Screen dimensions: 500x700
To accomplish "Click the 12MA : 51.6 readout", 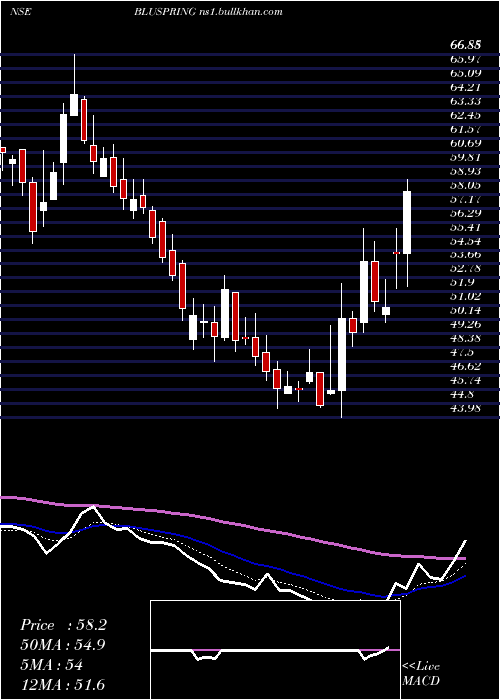I will click(63, 685).
